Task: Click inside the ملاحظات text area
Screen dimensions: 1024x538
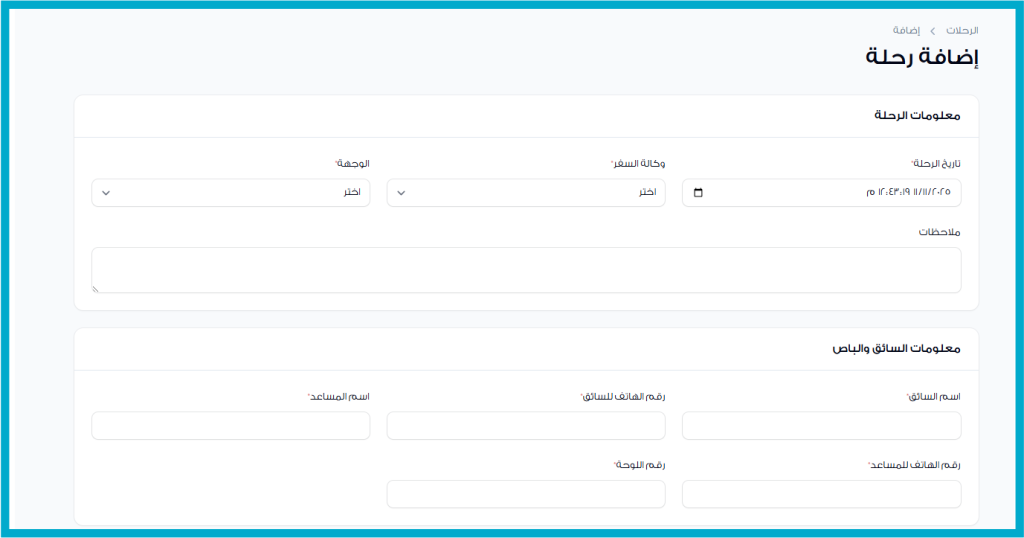Action: [x=526, y=270]
